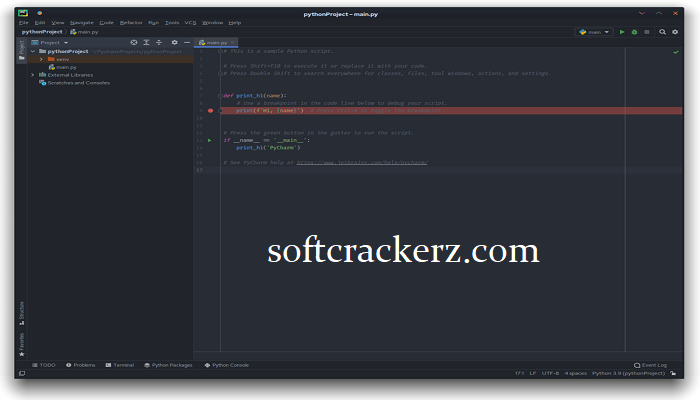Click the read-only lock icon in status bar
Viewport: 700px width, 400px height.
(x=673, y=373)
